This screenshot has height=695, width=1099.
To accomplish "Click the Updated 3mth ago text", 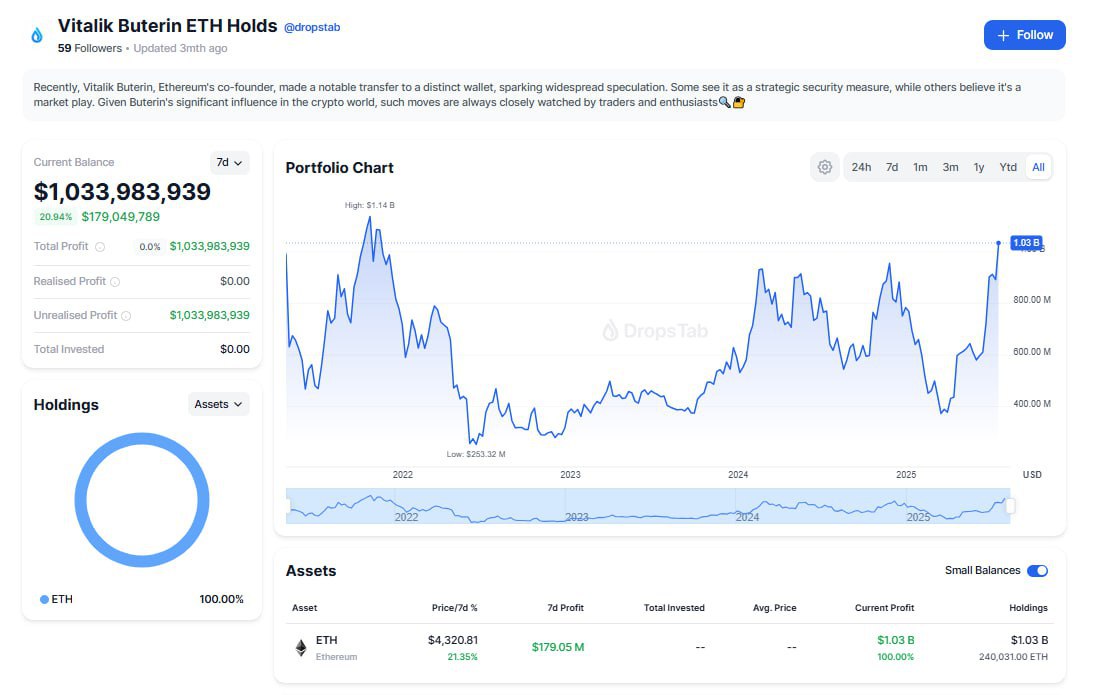I will [x=180, y=48].
